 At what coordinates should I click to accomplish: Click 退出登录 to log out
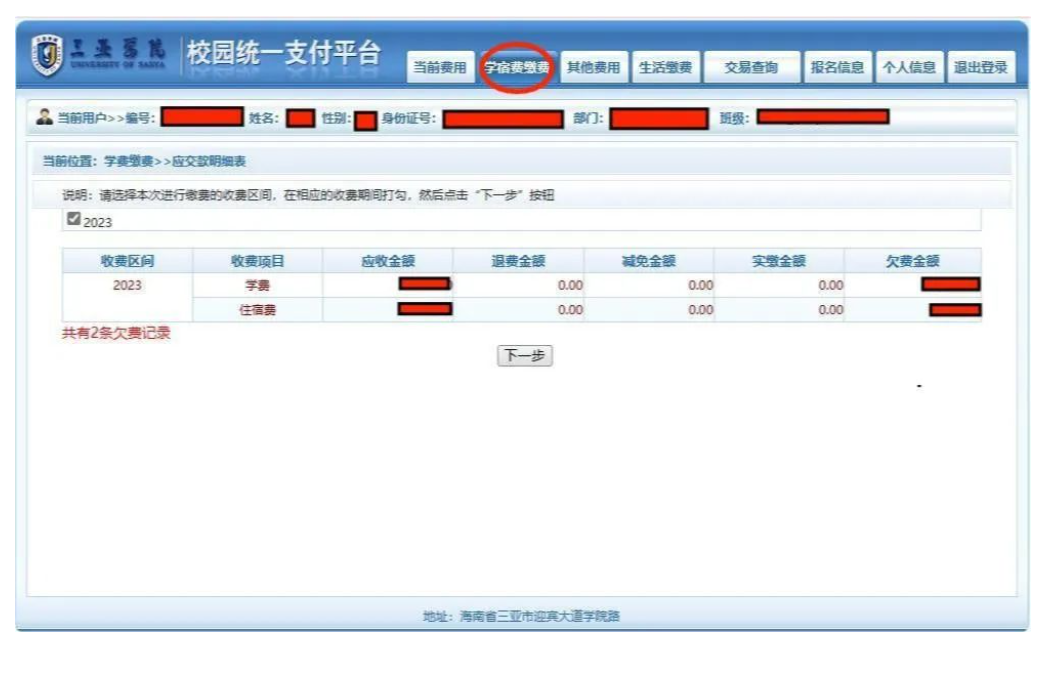[x=980, y=68]
